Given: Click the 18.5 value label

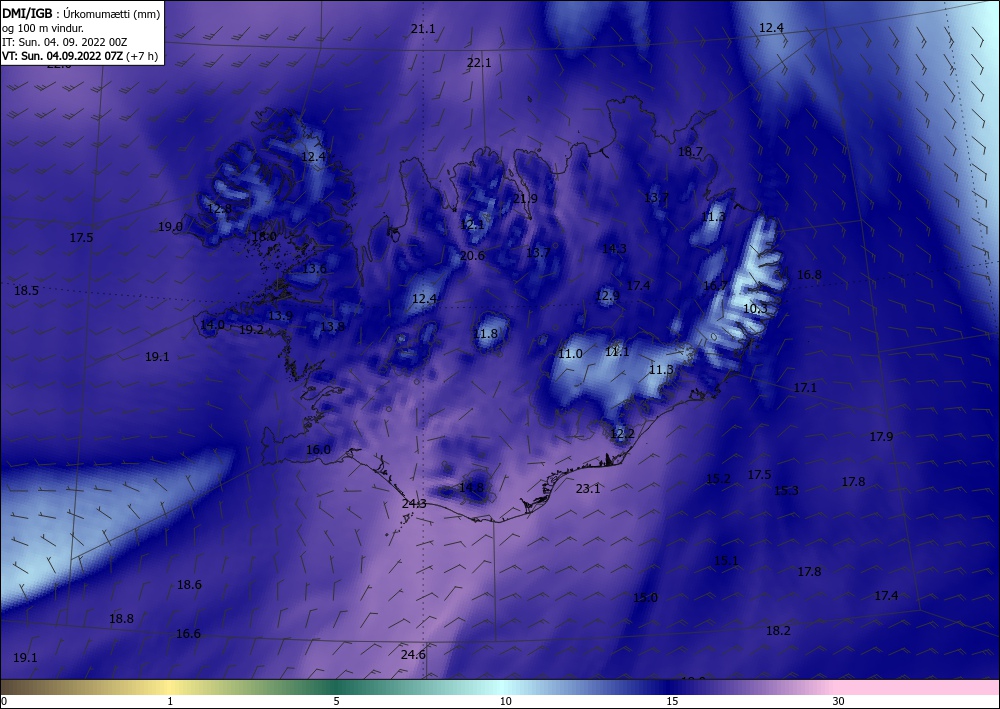Looking at the screenshot, I should pyautogui.click(x=26, y=290).
